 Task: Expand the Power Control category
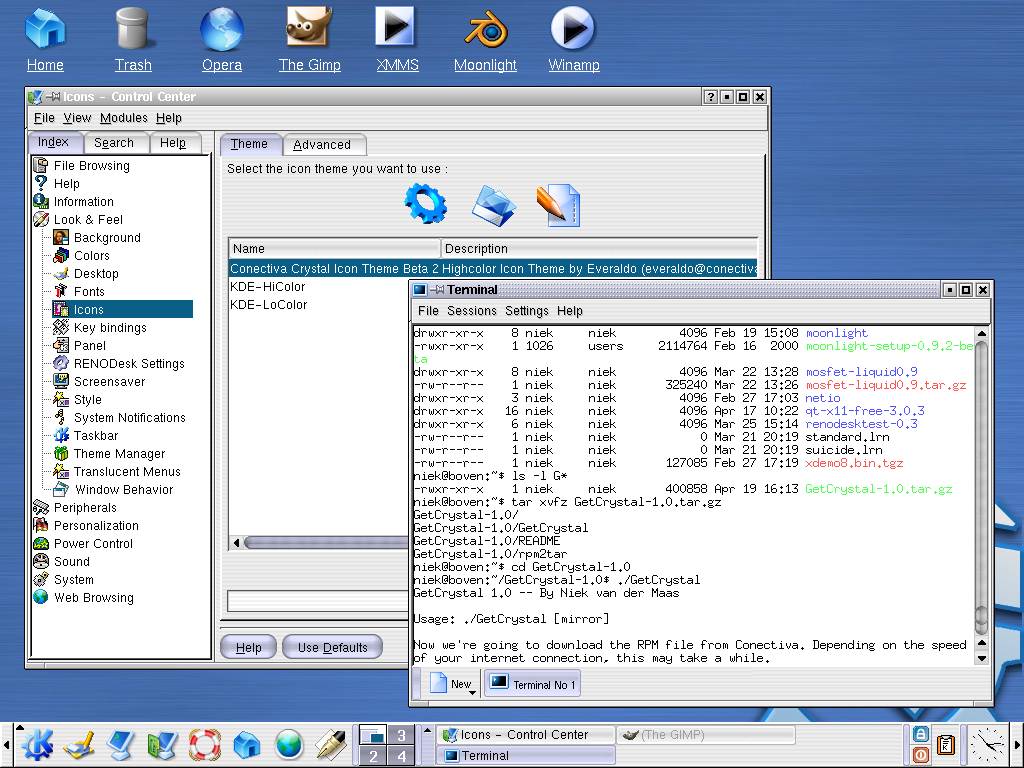93,543
